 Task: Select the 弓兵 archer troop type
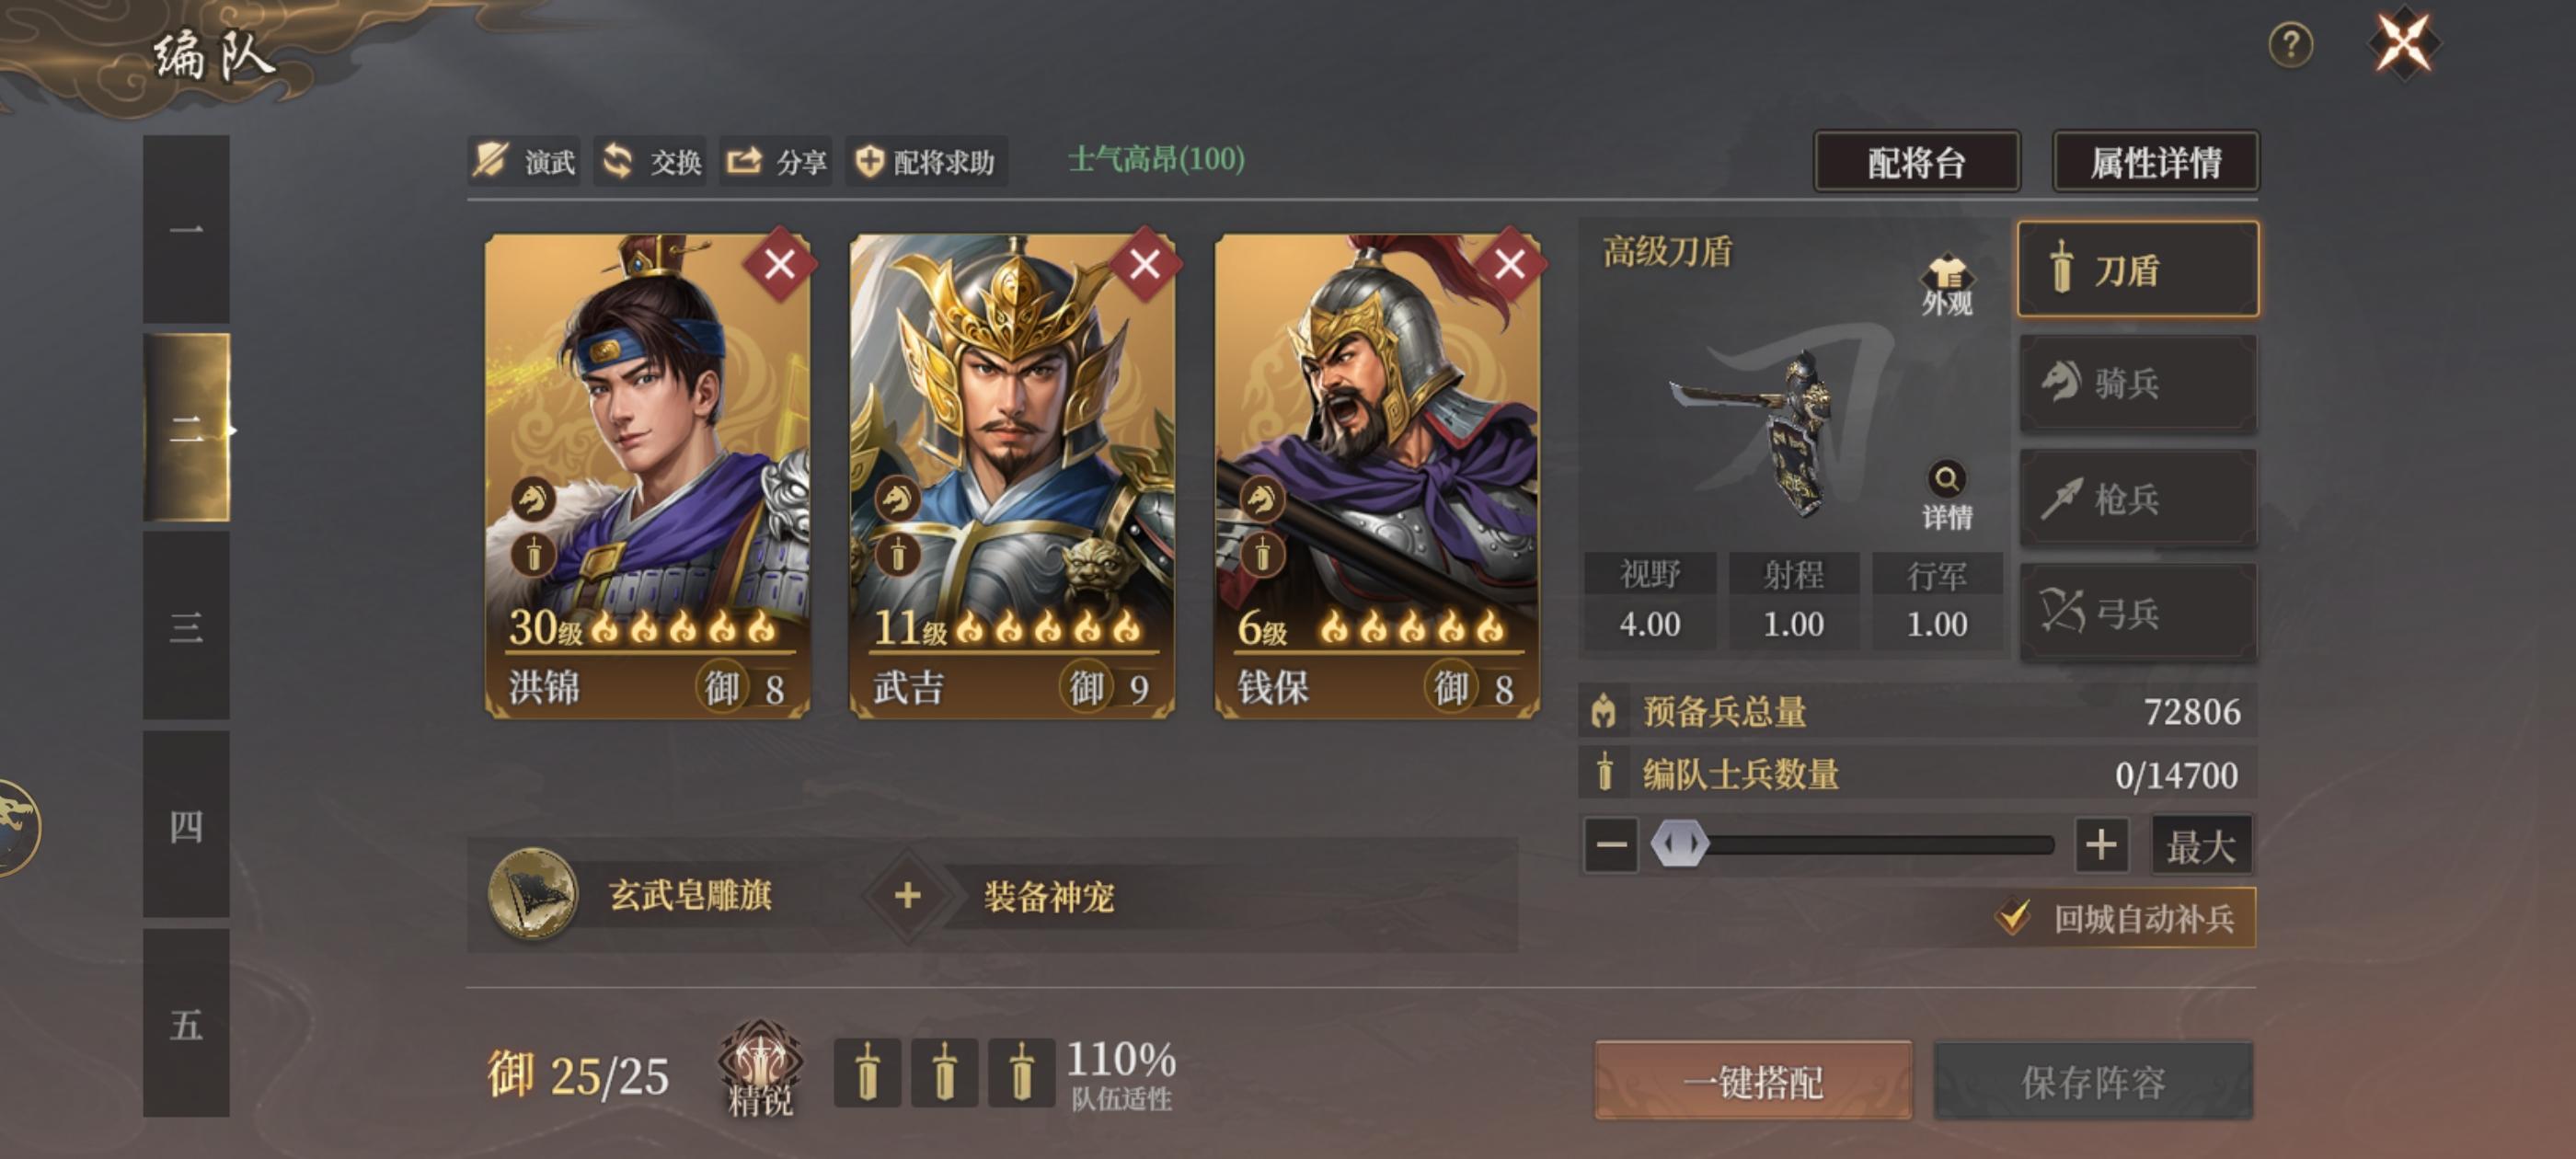(x=2138, y=612)
